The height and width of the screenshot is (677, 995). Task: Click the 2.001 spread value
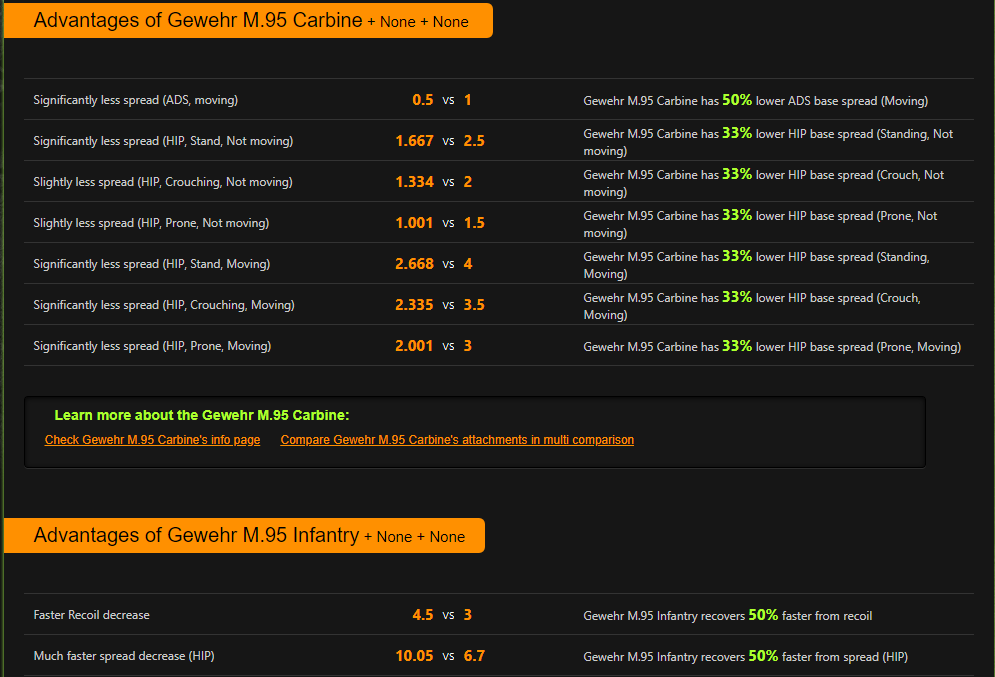click(414, 346)
